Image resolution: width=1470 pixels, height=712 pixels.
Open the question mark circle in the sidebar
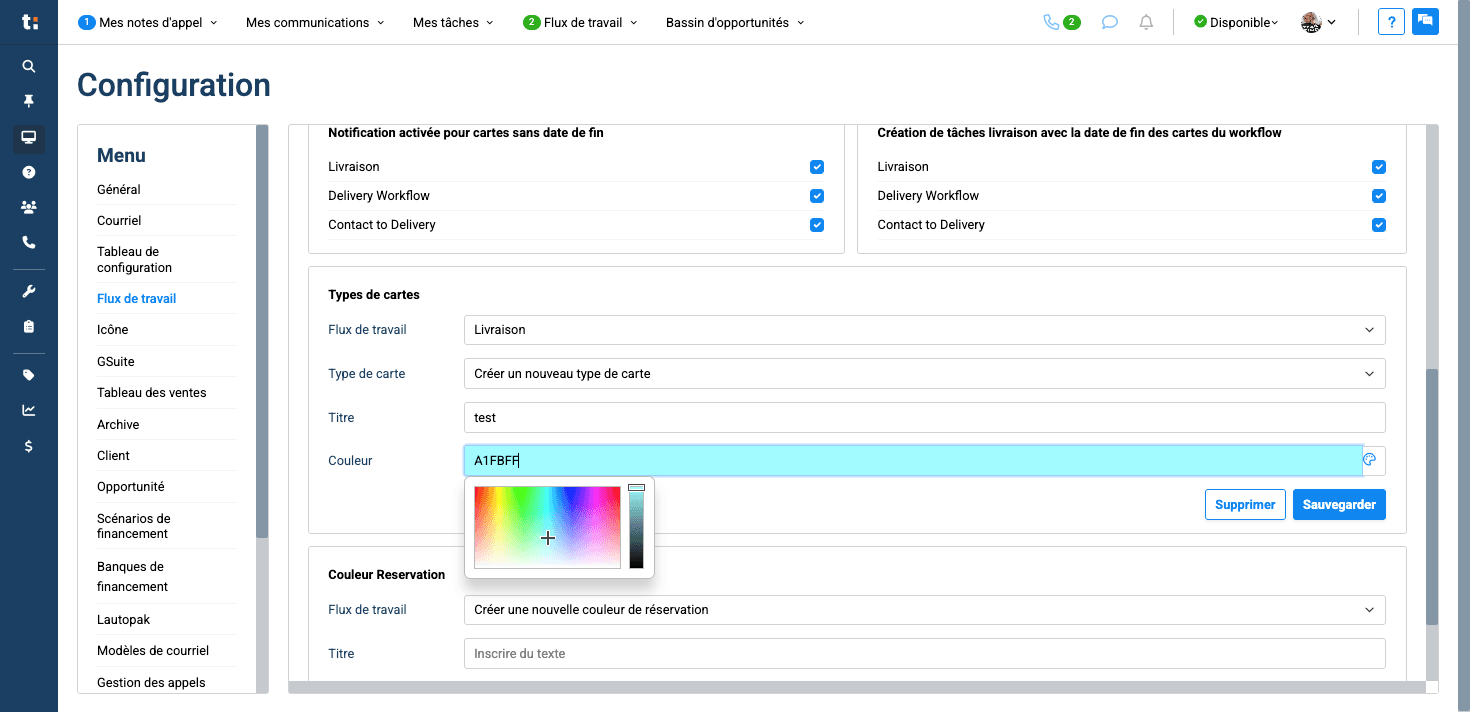[x=29, y=172]
